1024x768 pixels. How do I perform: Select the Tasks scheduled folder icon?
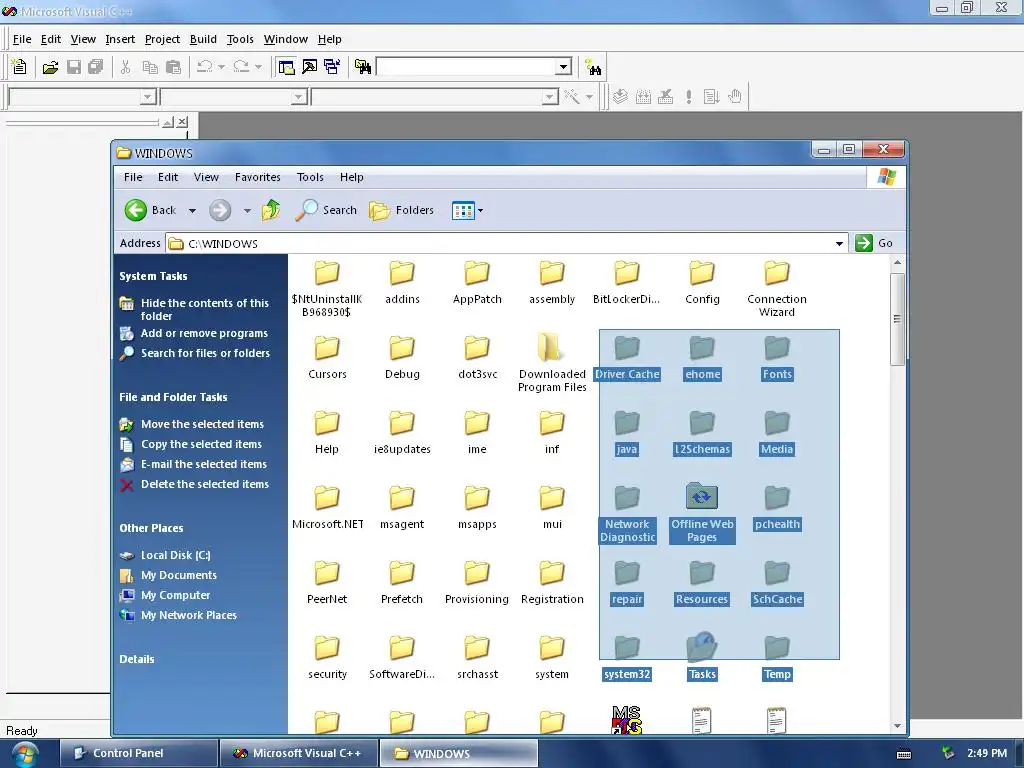(x=702, y=647)
